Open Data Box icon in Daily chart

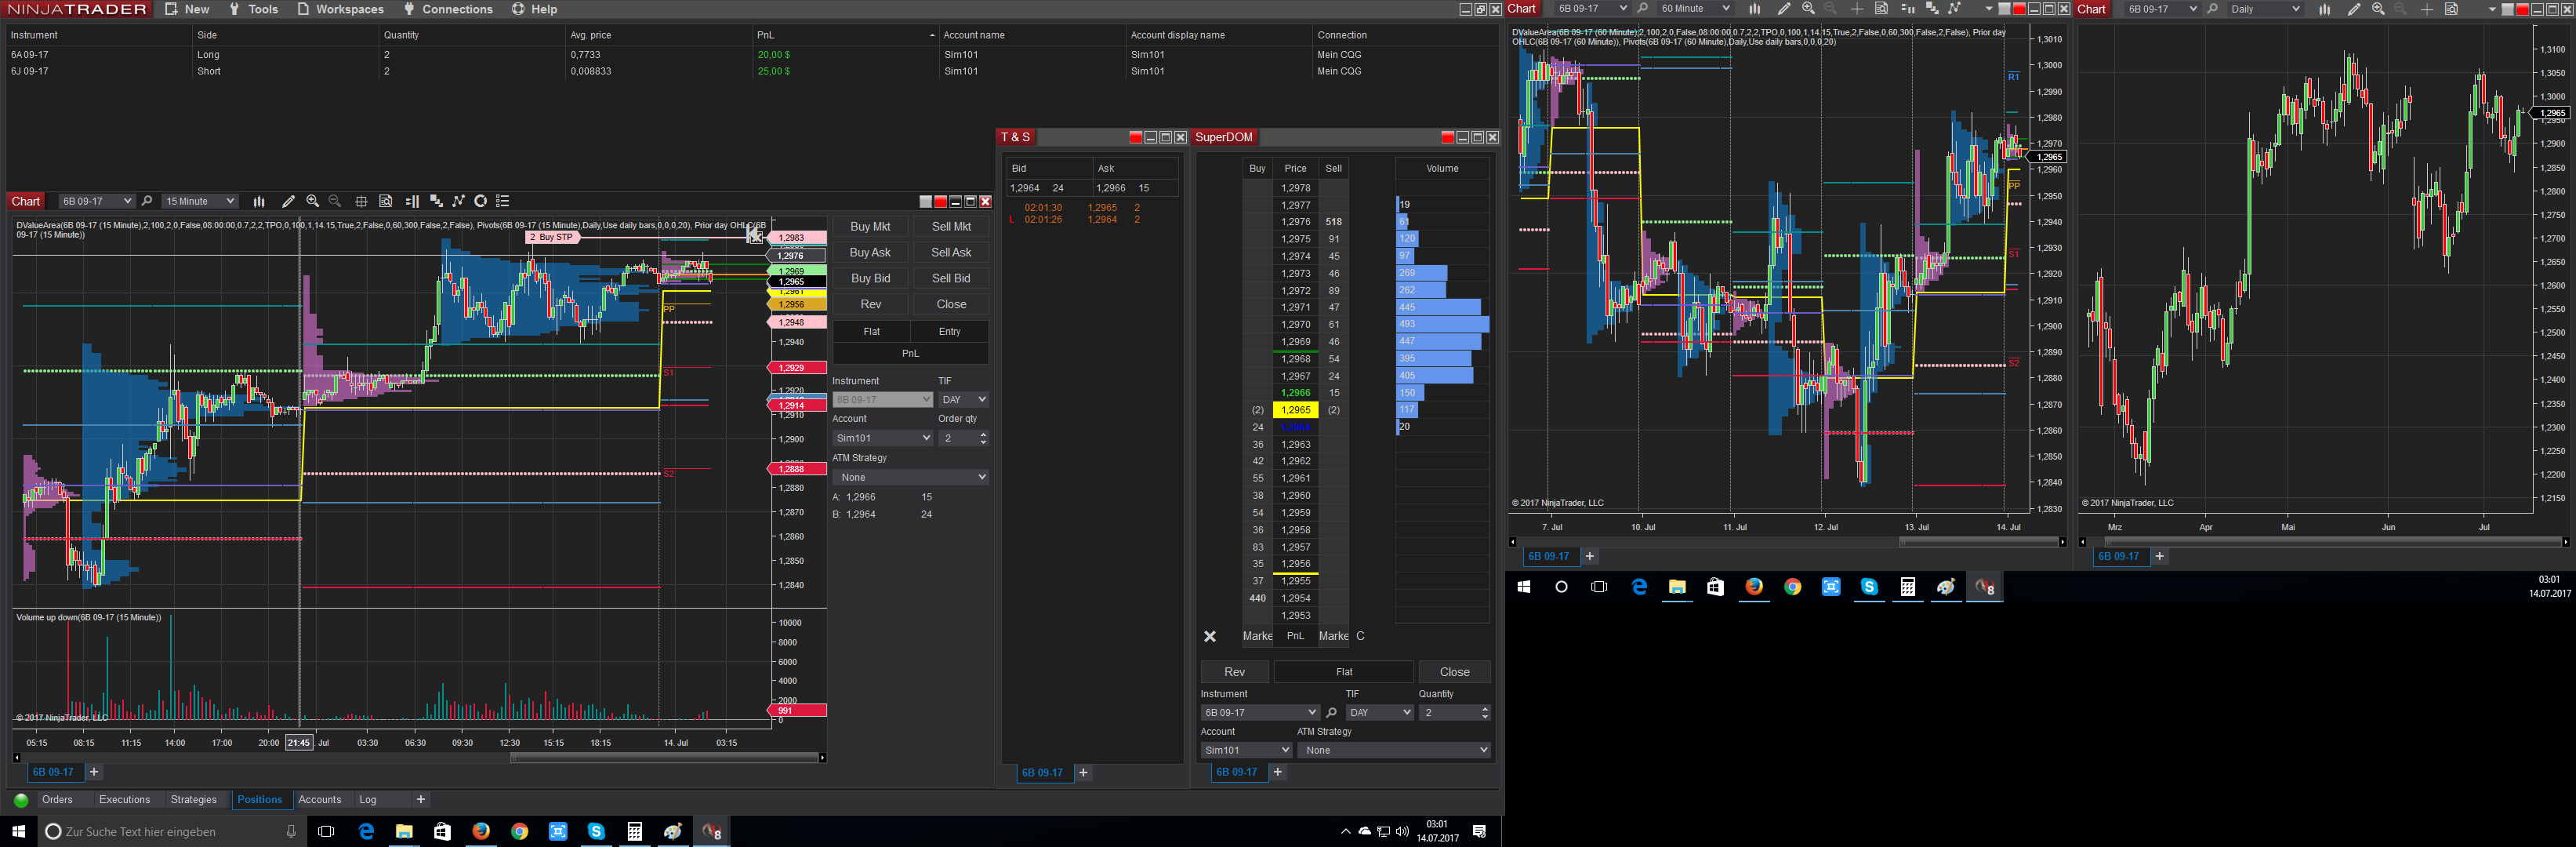[2451, 9]
